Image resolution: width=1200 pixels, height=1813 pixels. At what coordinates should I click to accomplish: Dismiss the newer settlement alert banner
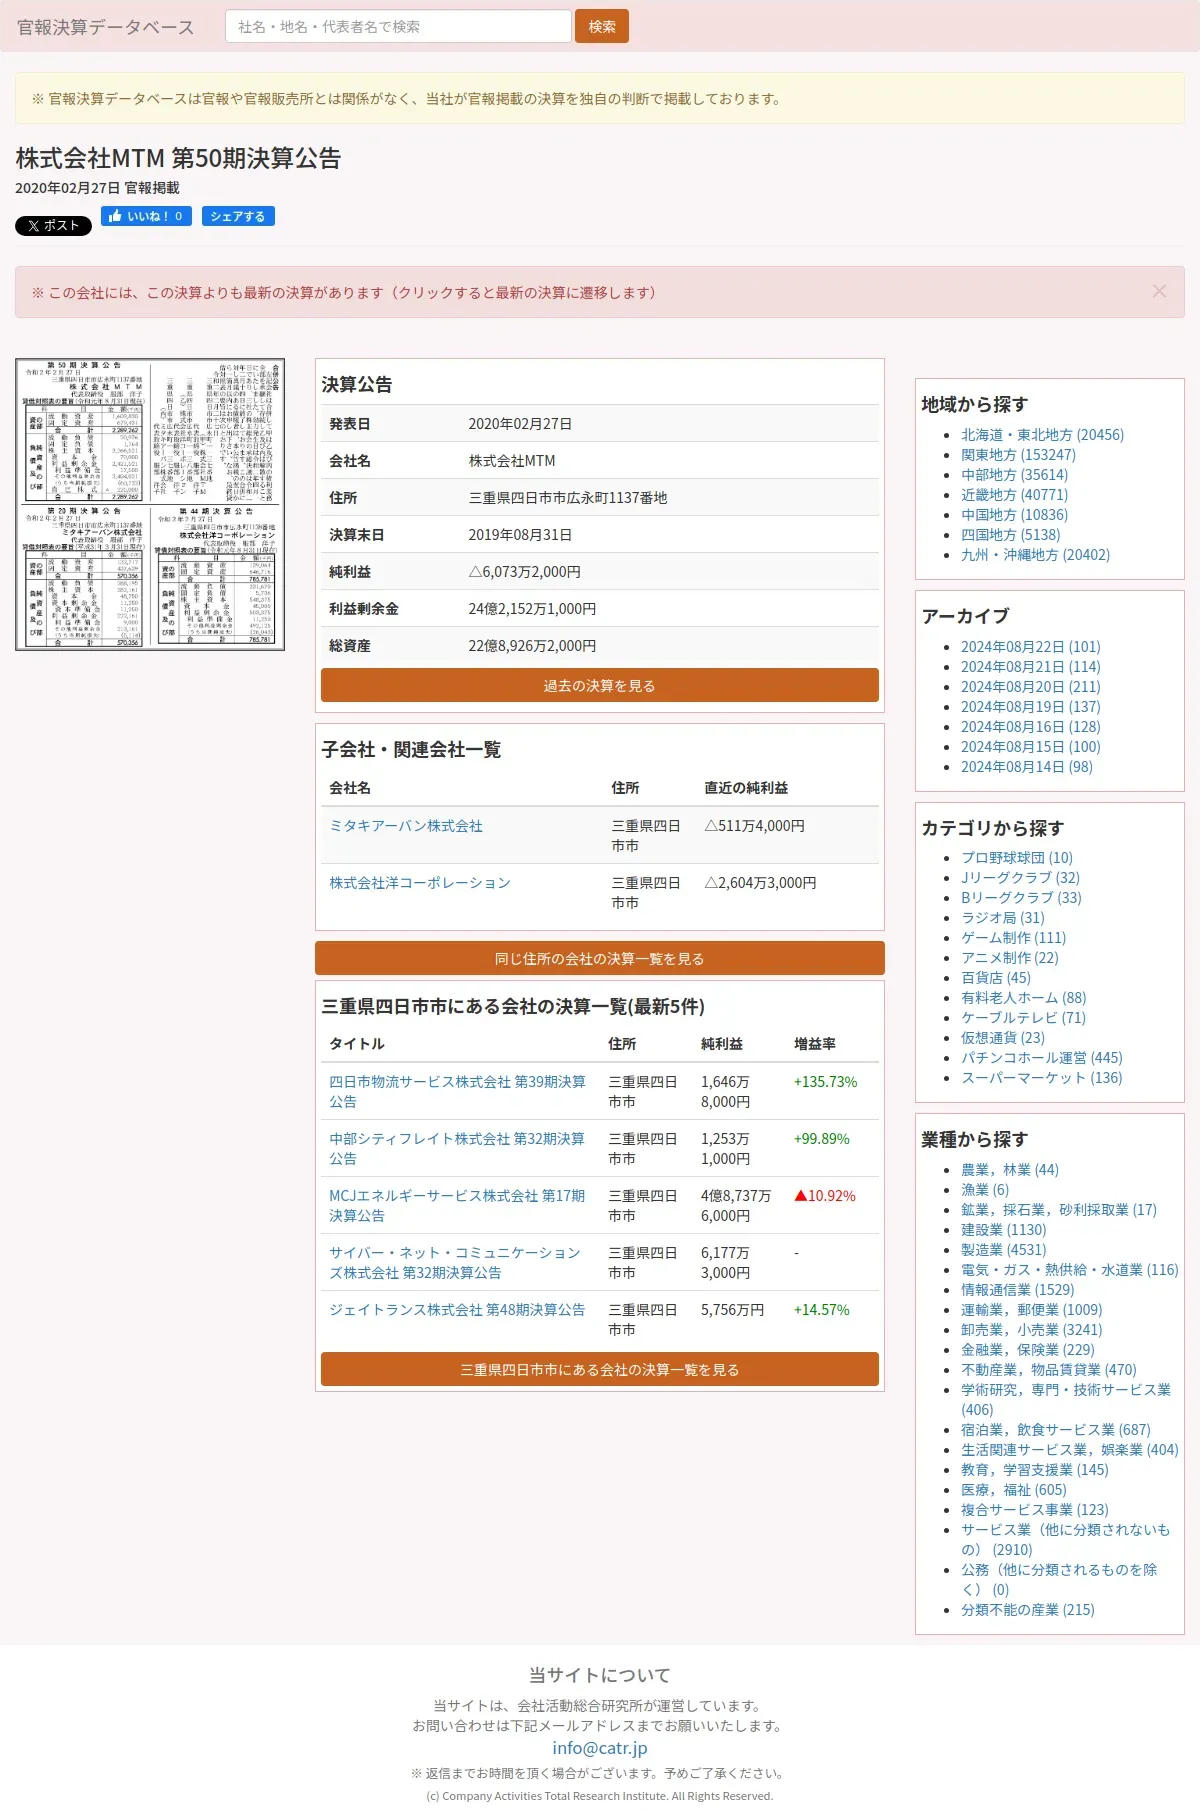(x=1159, y=291)
